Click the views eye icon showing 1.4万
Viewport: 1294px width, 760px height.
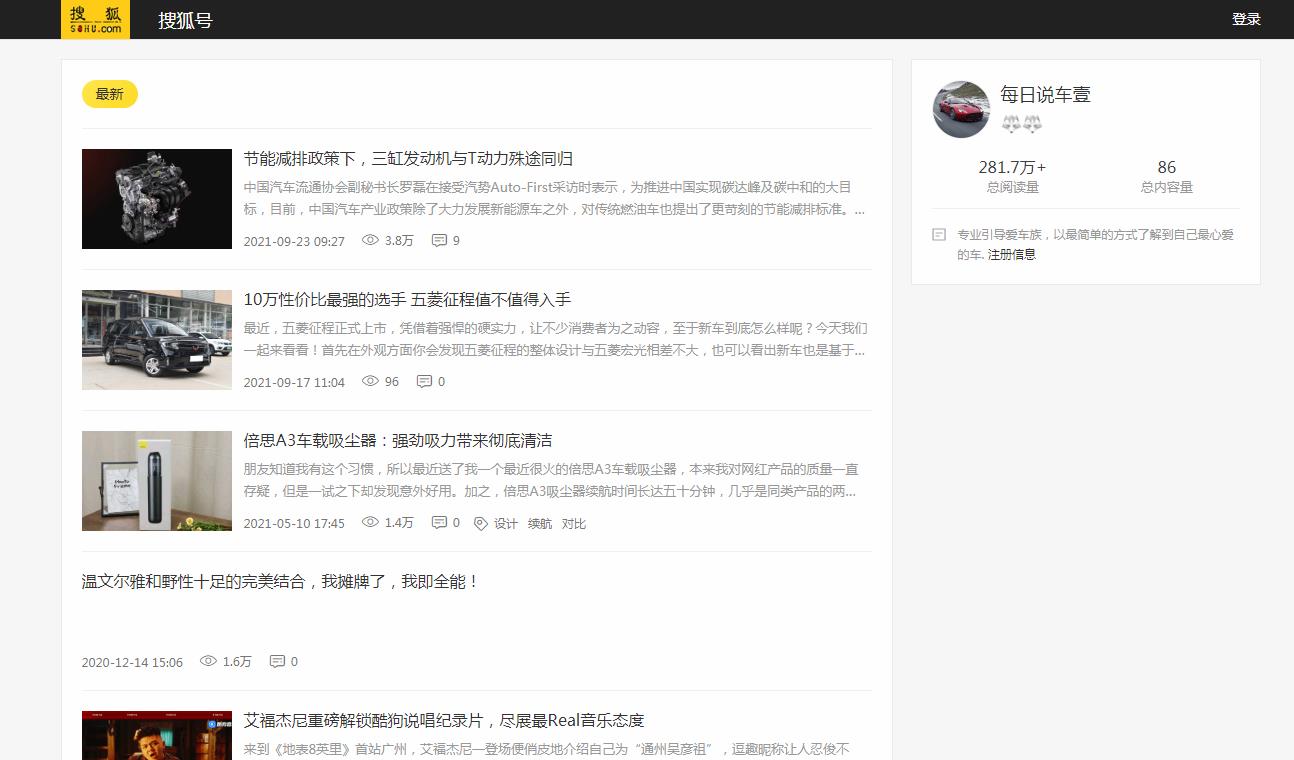point(370,522)
